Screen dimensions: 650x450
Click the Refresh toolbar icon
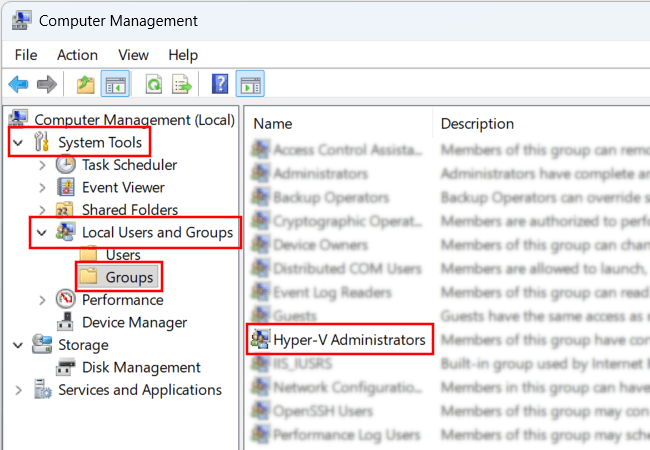[154, 85]
